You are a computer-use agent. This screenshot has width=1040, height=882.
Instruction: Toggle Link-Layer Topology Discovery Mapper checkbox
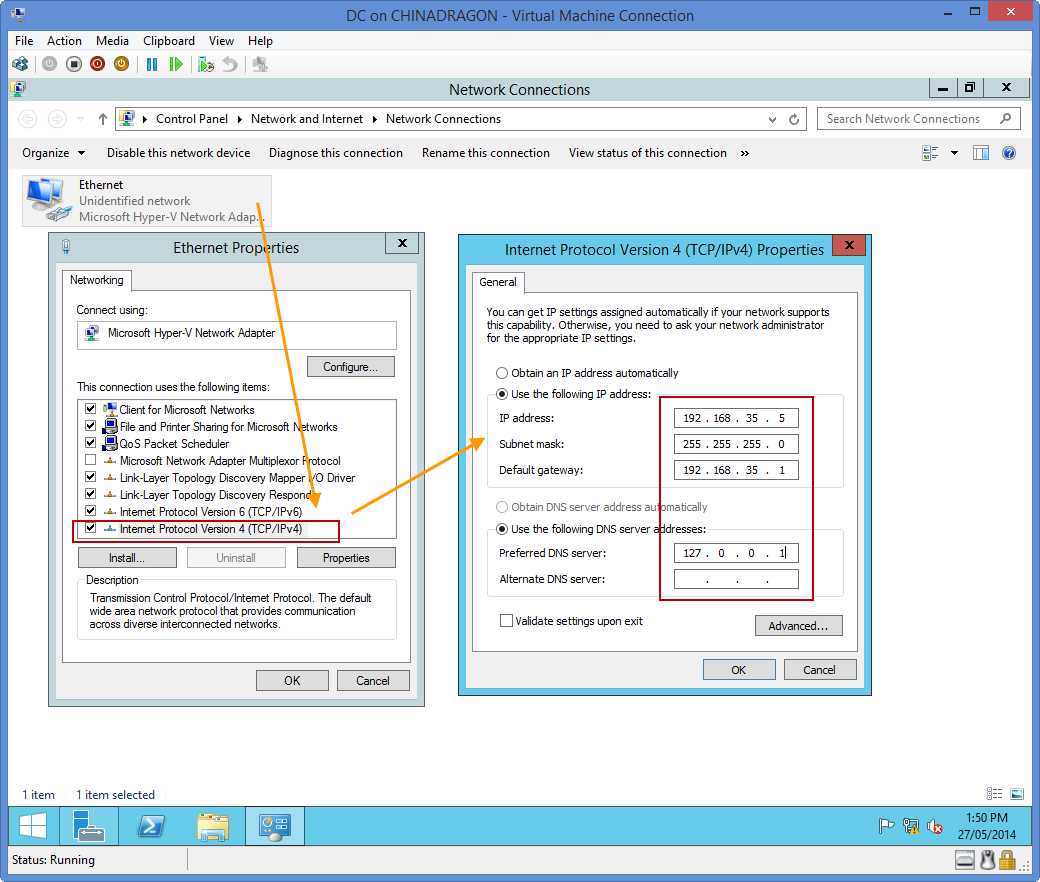pos(91,477)
